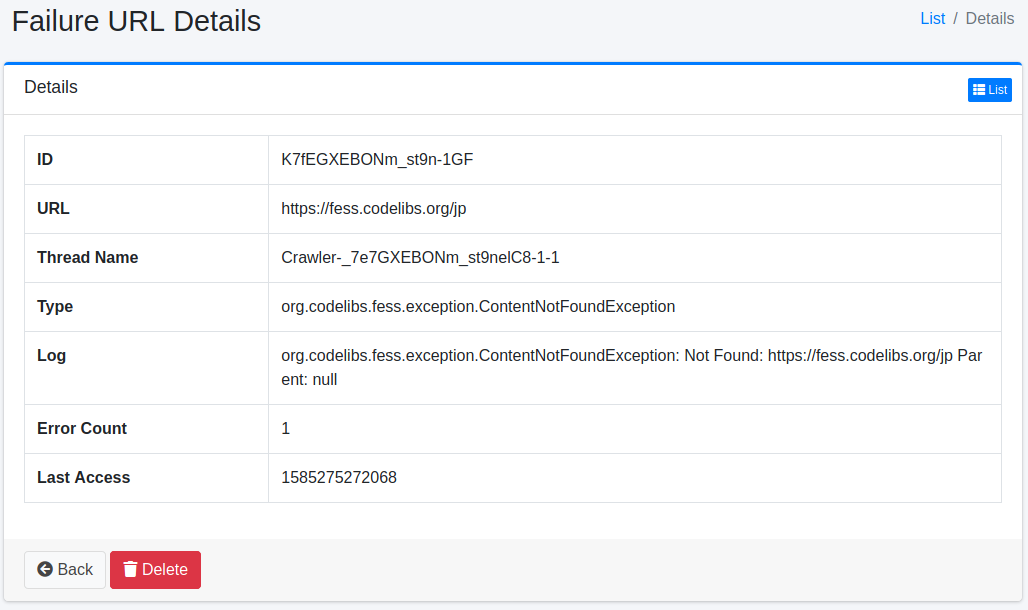Click the Log row label
Viewport: 1028px width, 610px height.
pyautogui.click(x=52, y=356)
